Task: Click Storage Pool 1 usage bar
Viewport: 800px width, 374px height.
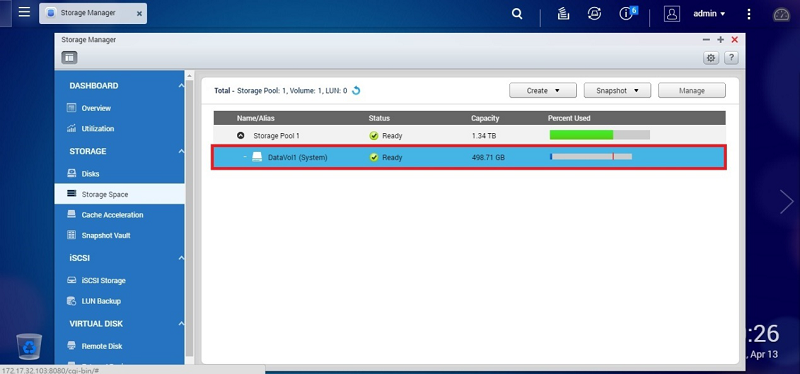Action: click(599, 135)
